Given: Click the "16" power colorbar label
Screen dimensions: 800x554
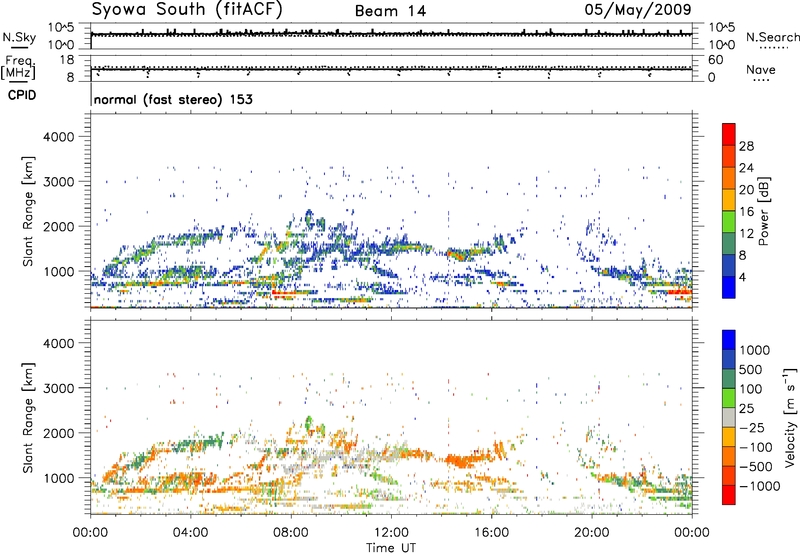Looking at the screenshot, I should [746, 212].
